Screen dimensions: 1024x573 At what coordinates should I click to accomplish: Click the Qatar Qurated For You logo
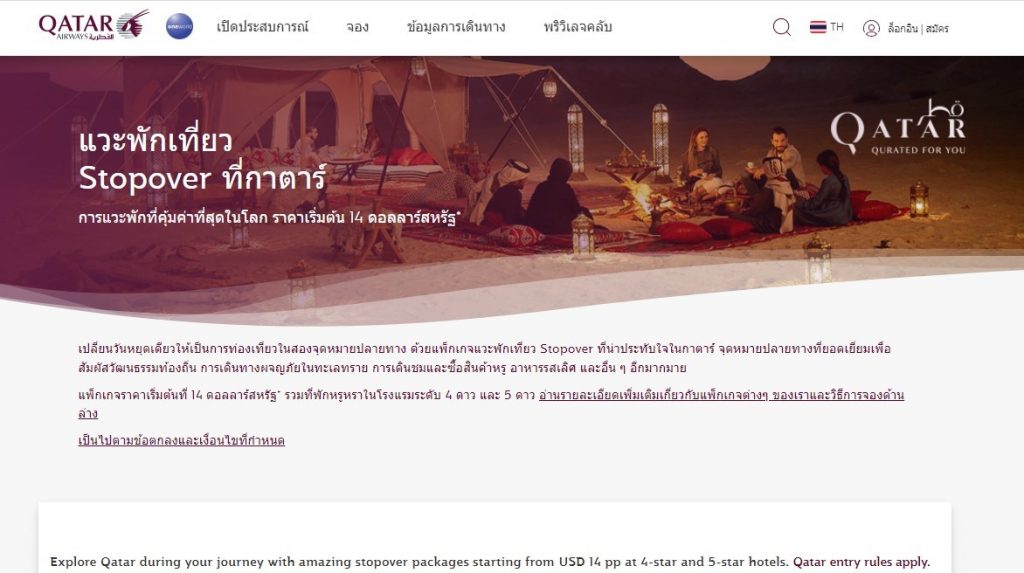[898, 127]
